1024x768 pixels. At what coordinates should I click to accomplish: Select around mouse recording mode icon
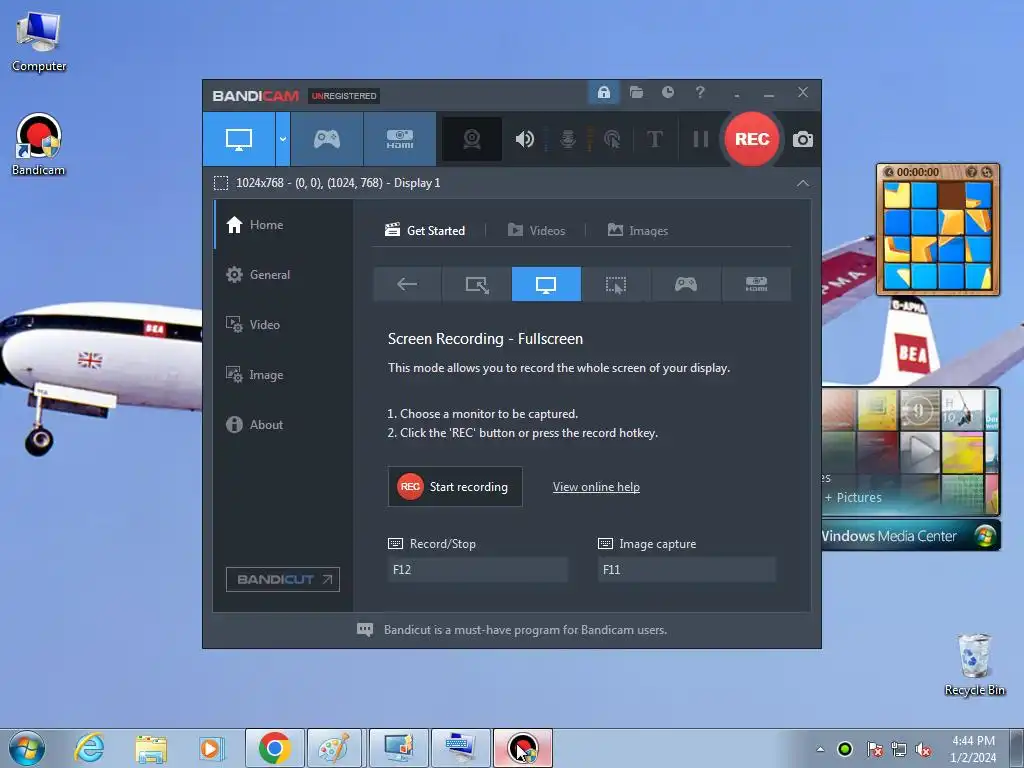click(616, 284)
